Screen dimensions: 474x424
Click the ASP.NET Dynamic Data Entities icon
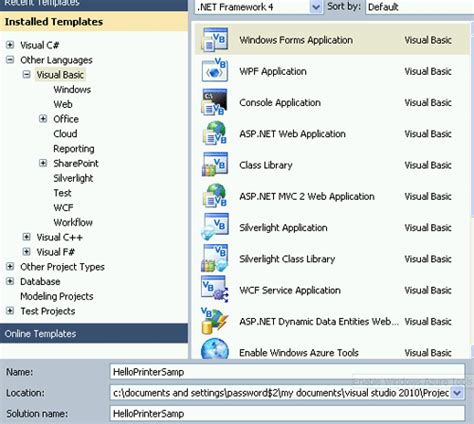pyautogui.click(x=215, y=321)
